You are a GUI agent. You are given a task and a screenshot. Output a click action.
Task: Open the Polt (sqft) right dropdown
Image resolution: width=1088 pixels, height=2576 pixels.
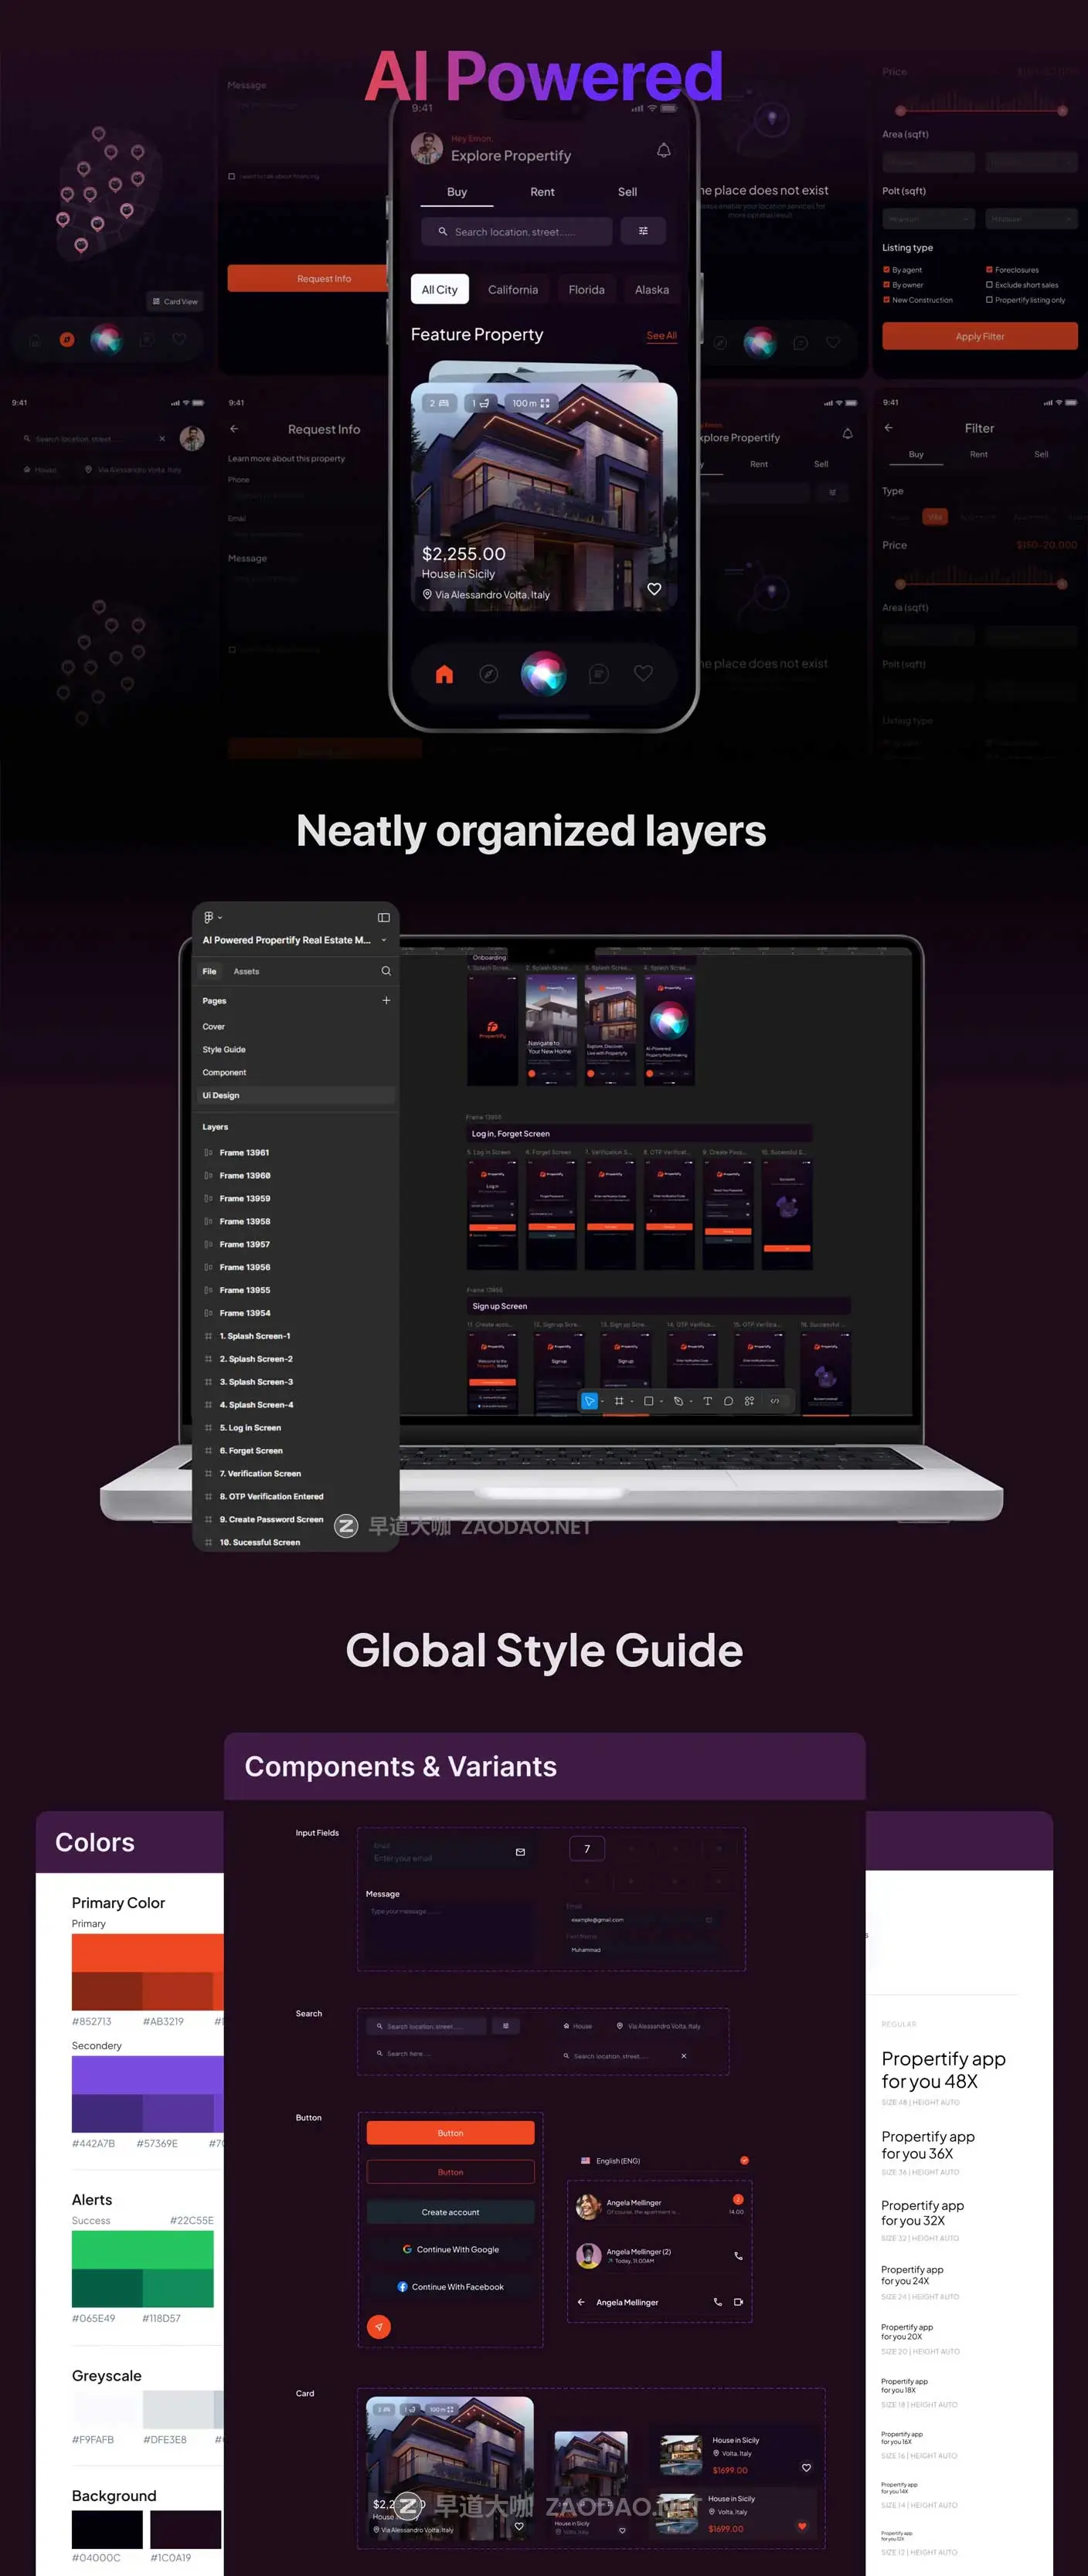pyautogui.click(x=1031, y=219)
